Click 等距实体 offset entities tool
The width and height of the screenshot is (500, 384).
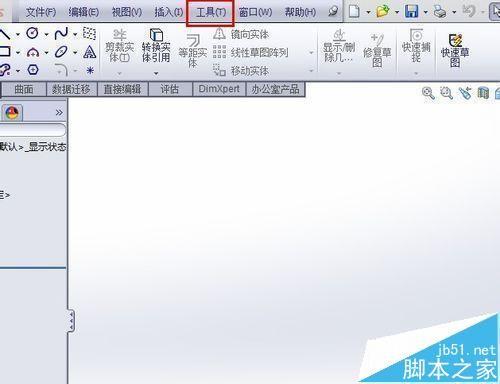pos(193,52)
